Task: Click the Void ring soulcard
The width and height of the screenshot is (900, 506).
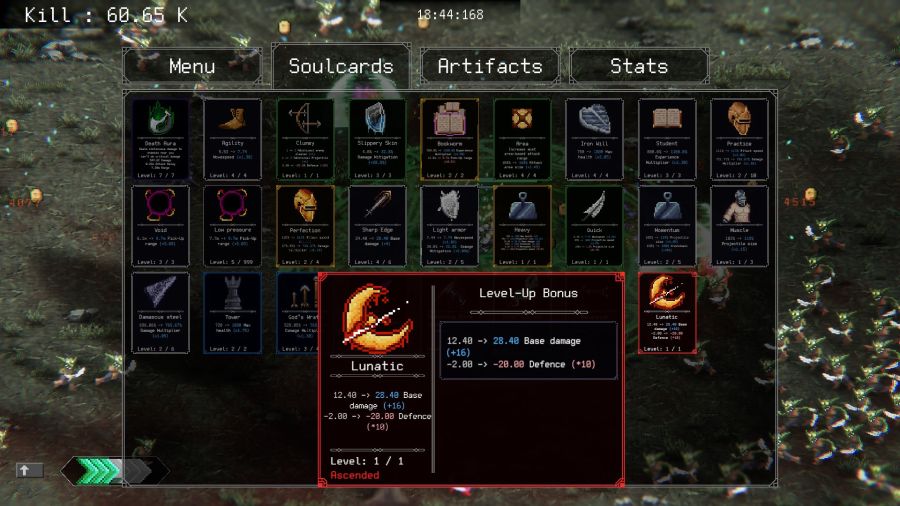Action: [160, 226]
